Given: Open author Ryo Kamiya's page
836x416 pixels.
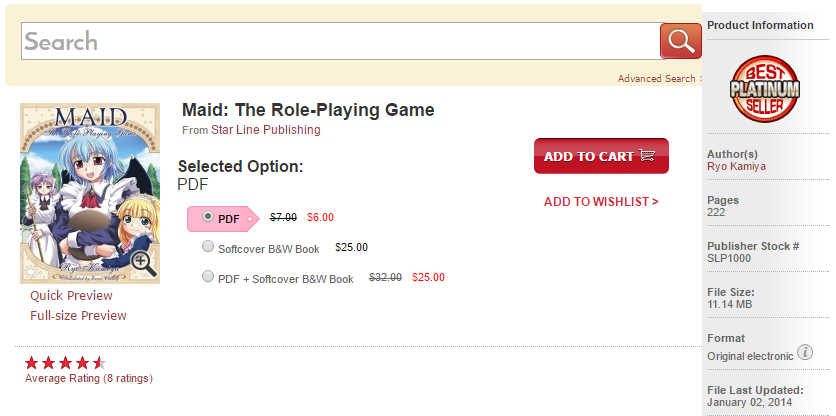Looking at the screenshot, I should 736,166.
